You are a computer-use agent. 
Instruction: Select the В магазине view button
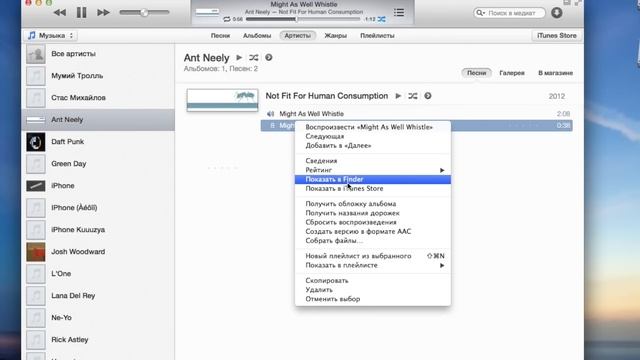click(556, 73)
